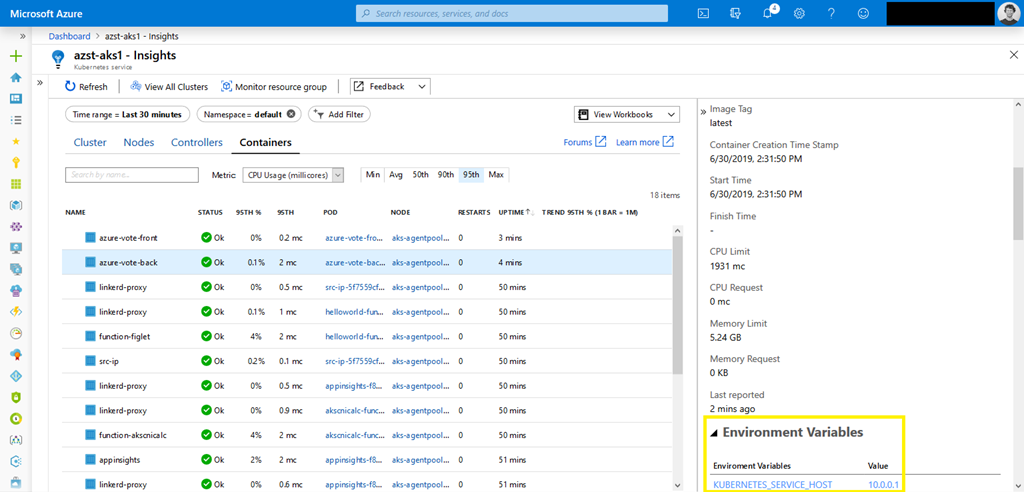This screenshot has height=492, width=1024.
Task: Switch to the Nodes tab
Action: coord(139,142)
